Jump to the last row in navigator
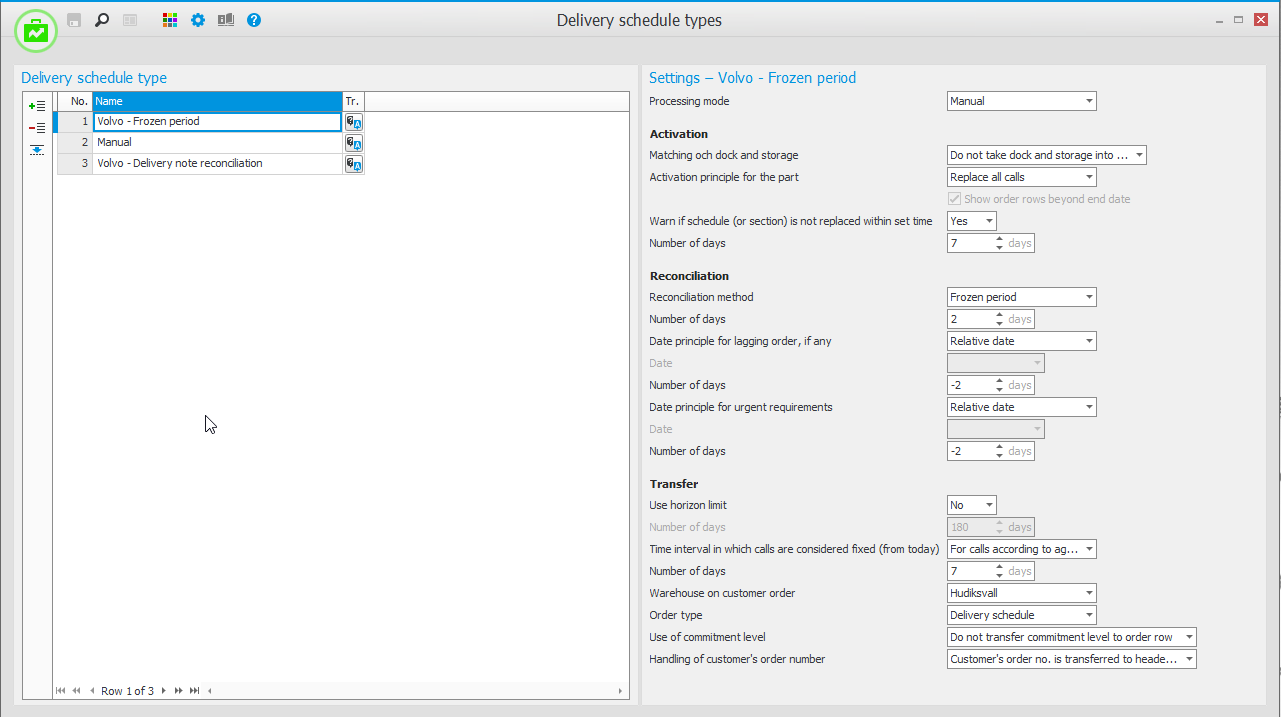This screenshot has height=717, width=1281. pyautogui.click(x=195, y=691)
